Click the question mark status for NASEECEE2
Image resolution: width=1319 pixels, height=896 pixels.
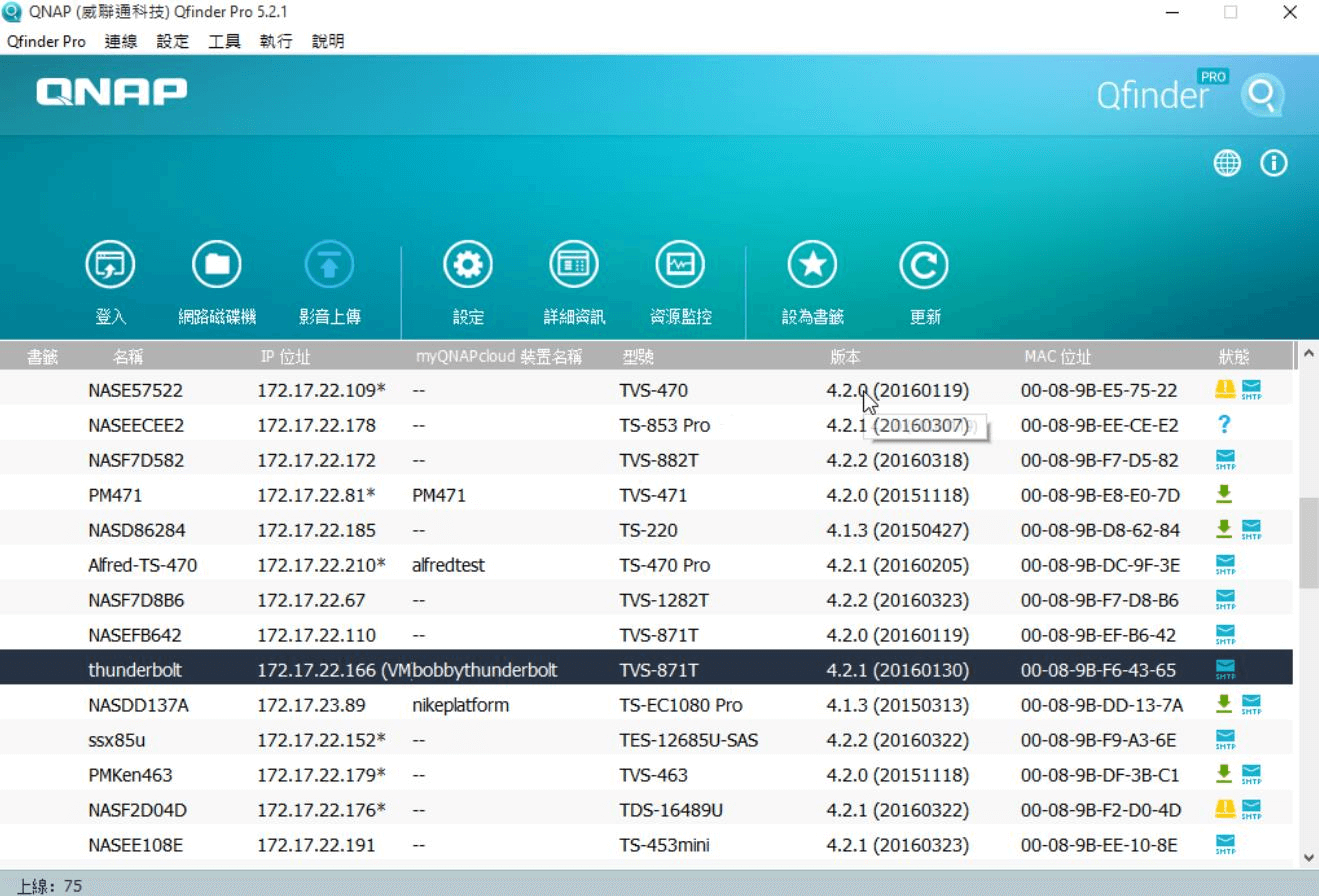click(x=1224, y=424)
